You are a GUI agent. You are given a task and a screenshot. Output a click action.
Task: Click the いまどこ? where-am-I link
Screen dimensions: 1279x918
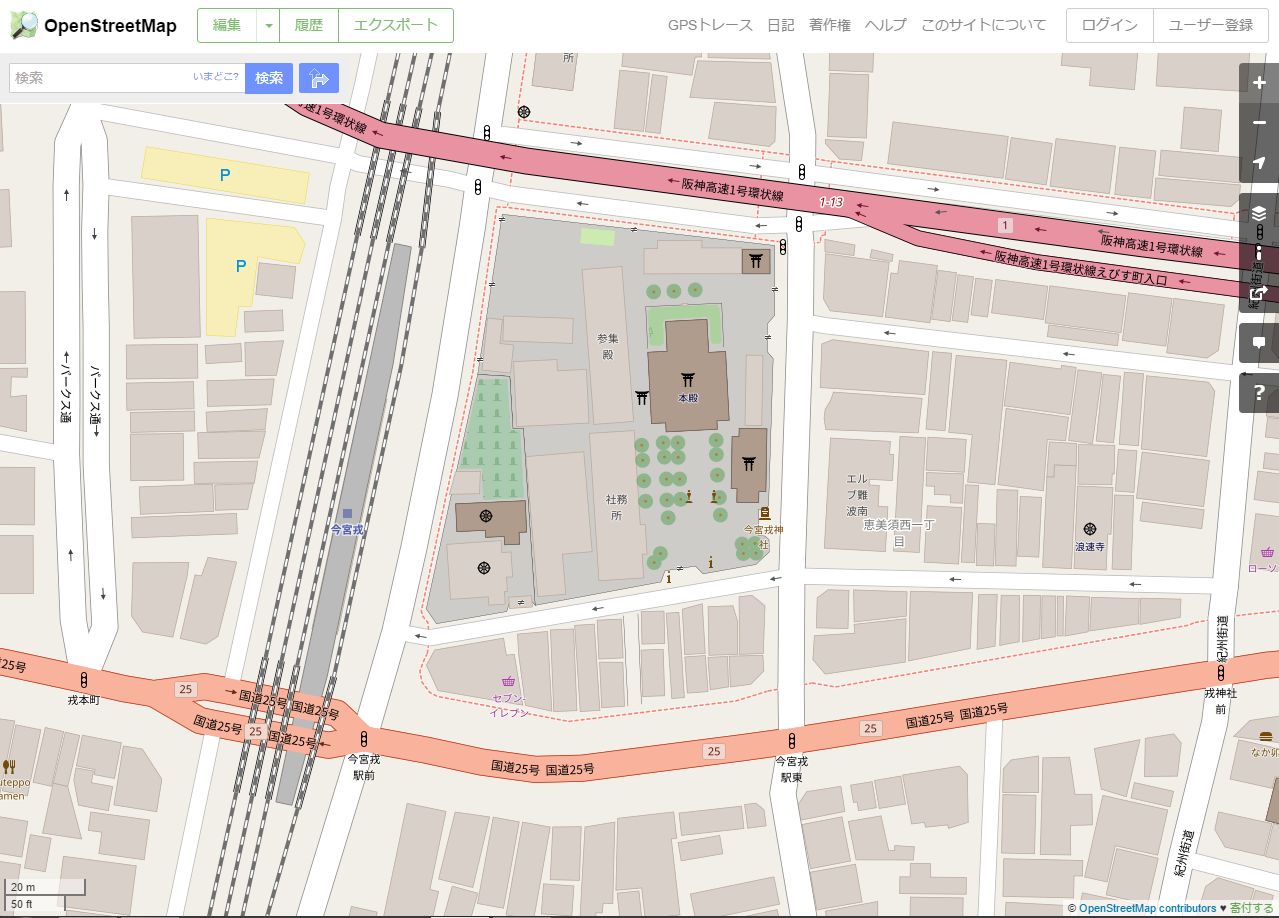[217, 76]
